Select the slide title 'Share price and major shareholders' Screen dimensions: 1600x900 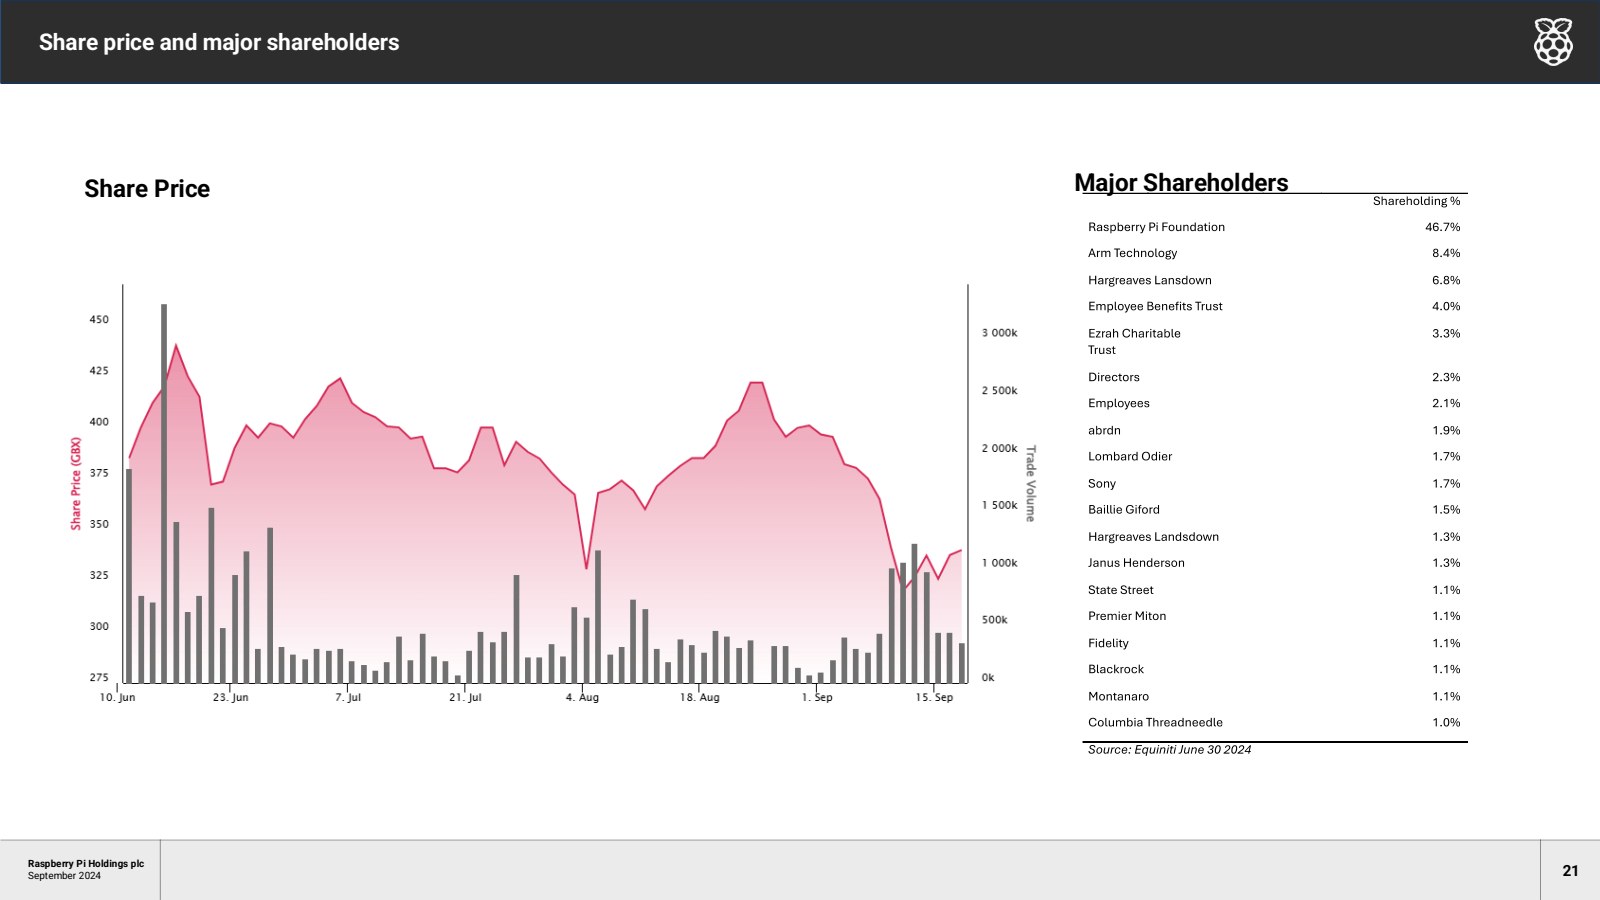219,42
